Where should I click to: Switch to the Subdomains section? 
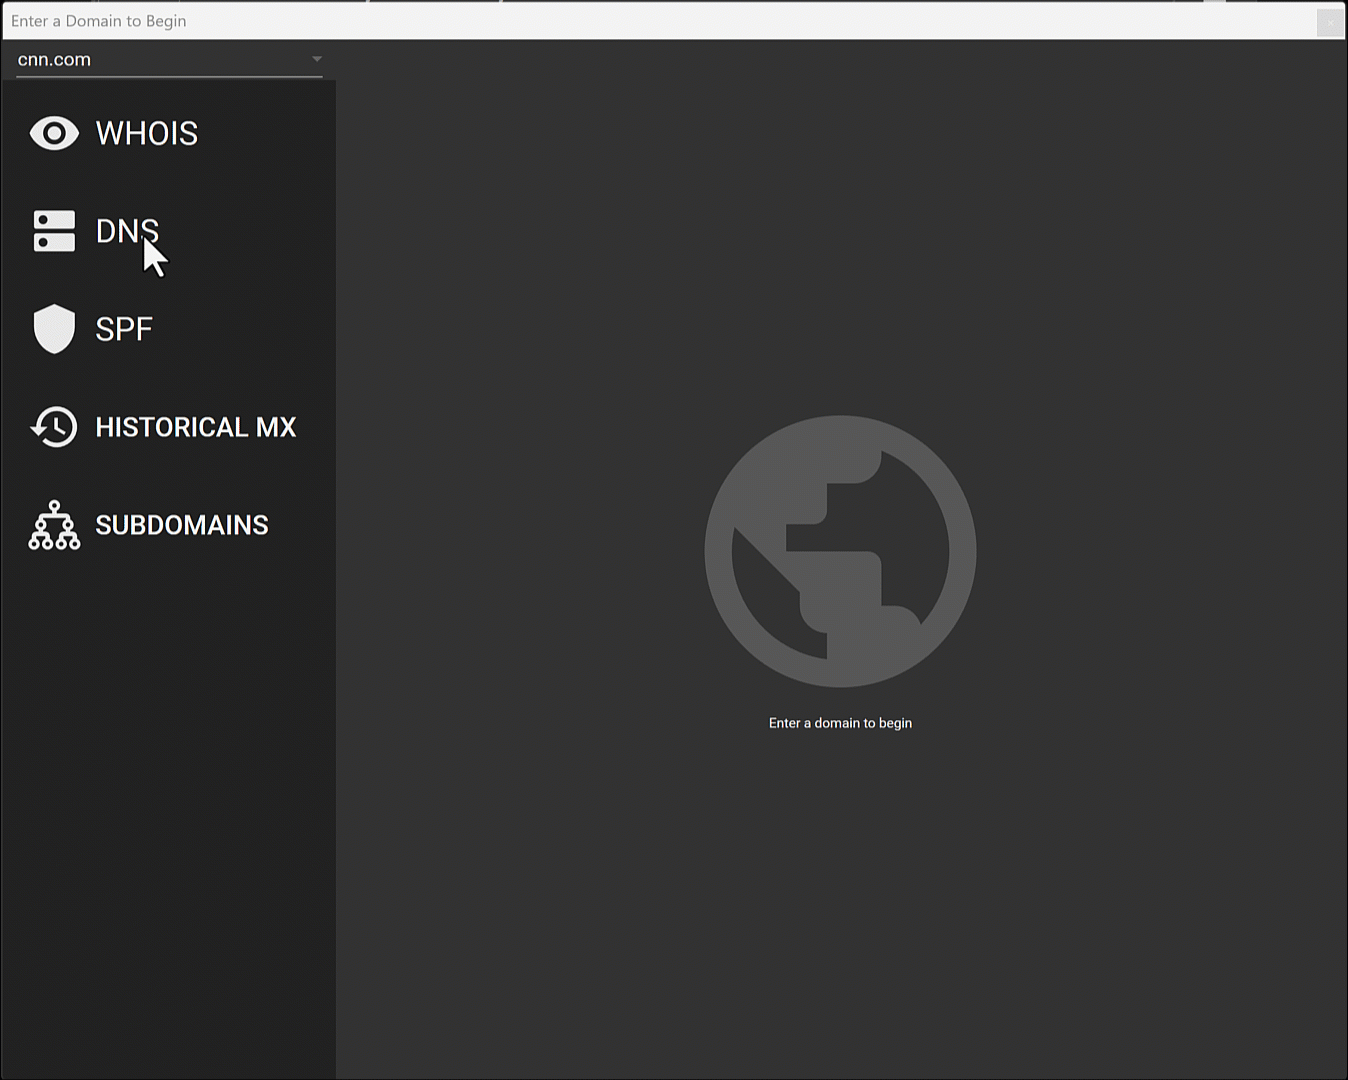181,524
